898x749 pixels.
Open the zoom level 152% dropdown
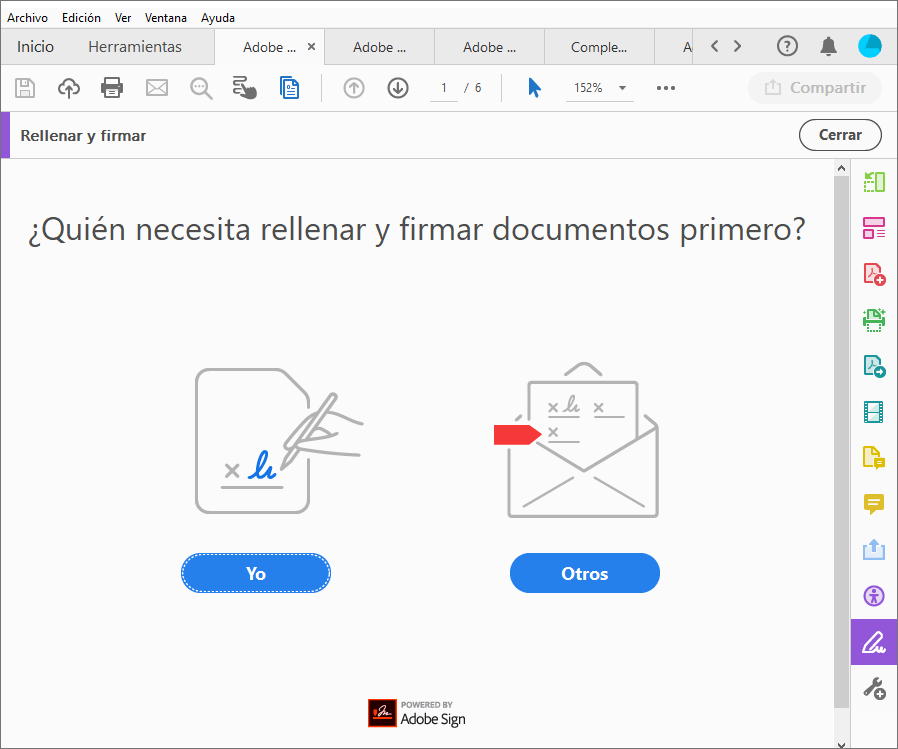click(x=598, y=88)
